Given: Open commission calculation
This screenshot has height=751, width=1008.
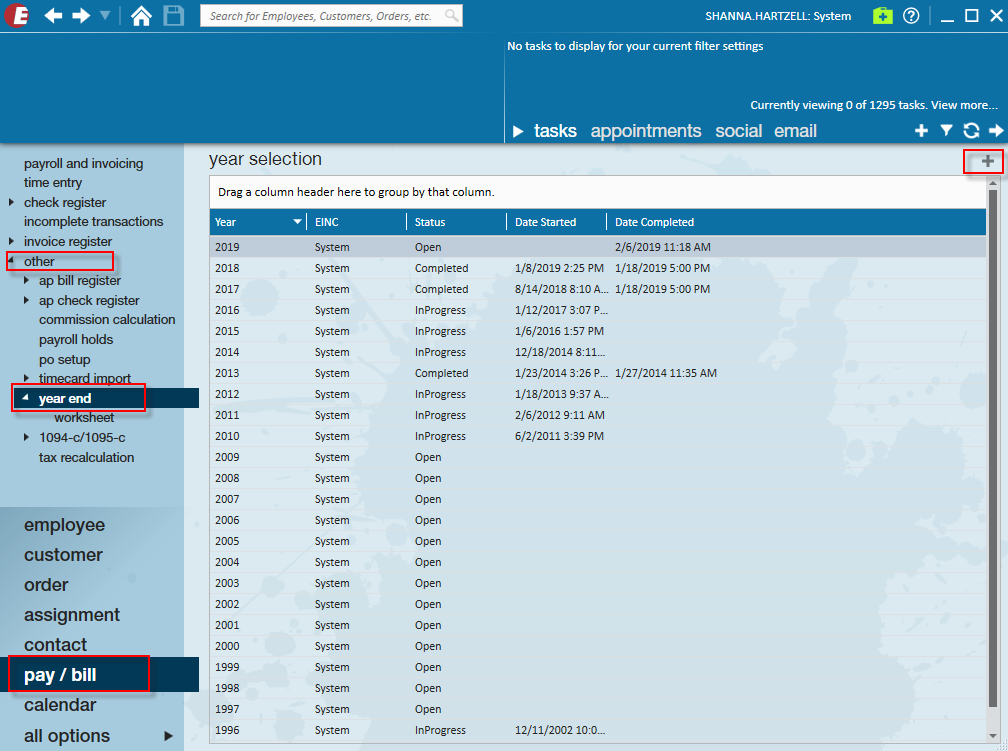Looking at the screenshot, I should click(x=107, y=320).
